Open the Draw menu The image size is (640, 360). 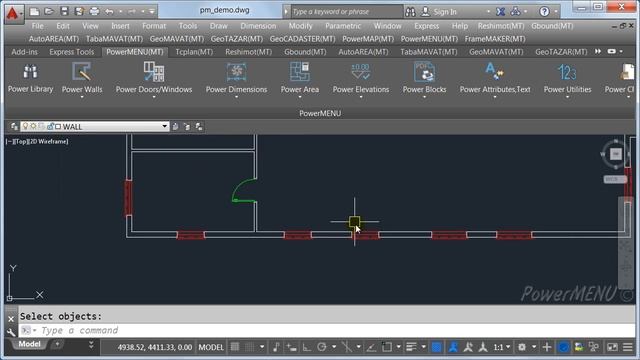coord(218,26)
